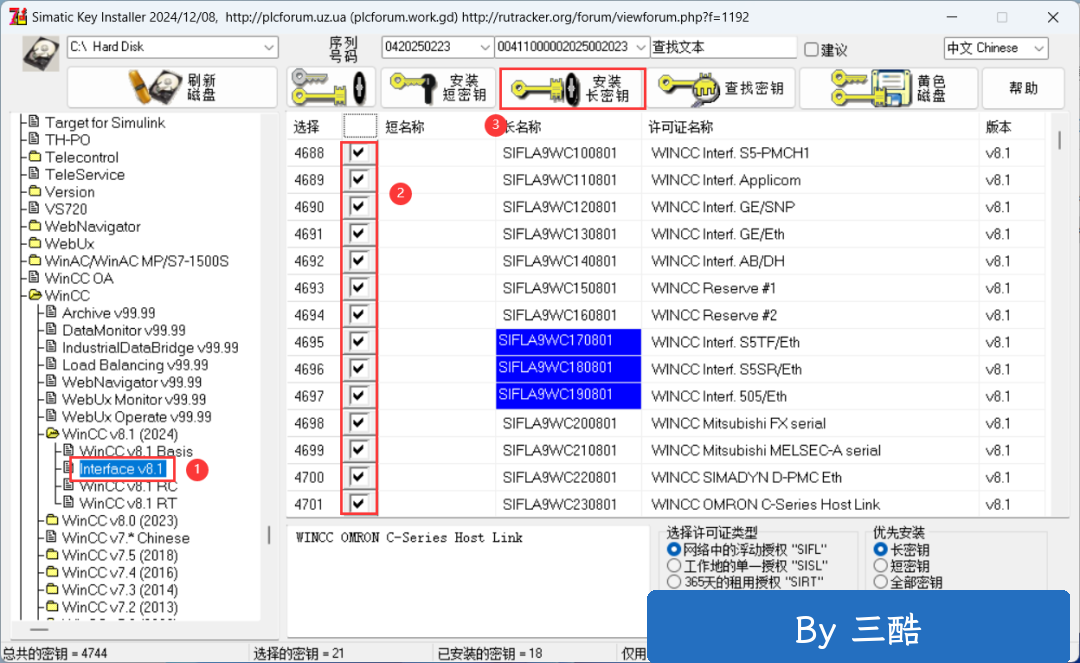Uncheck checkbox for row 4701
Screen dimensions: 1080x663
tap(358, 504)
